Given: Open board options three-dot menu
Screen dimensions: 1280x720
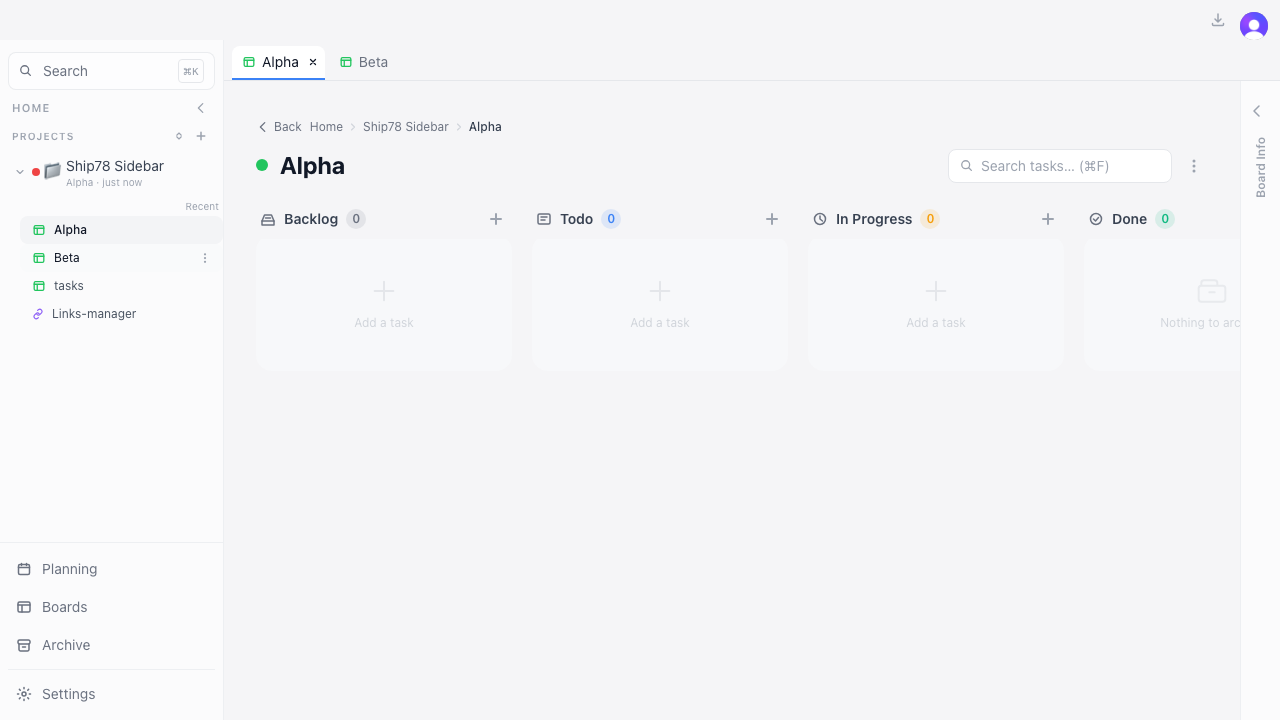Looking at the screenshot, I should (1193, 166).
